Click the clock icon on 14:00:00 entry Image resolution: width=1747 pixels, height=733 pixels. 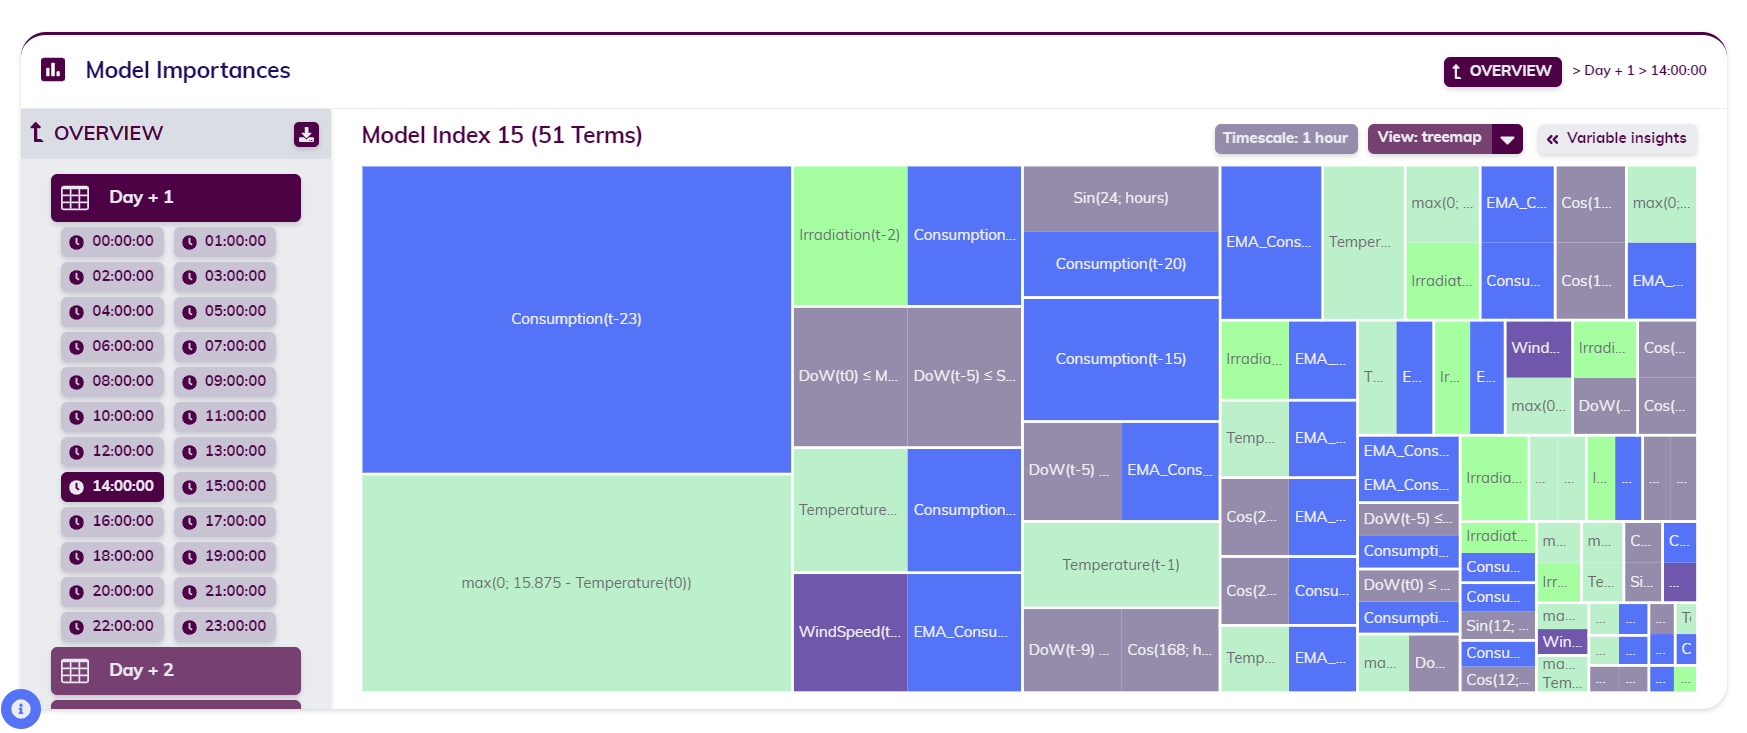(x=76, y=487)
